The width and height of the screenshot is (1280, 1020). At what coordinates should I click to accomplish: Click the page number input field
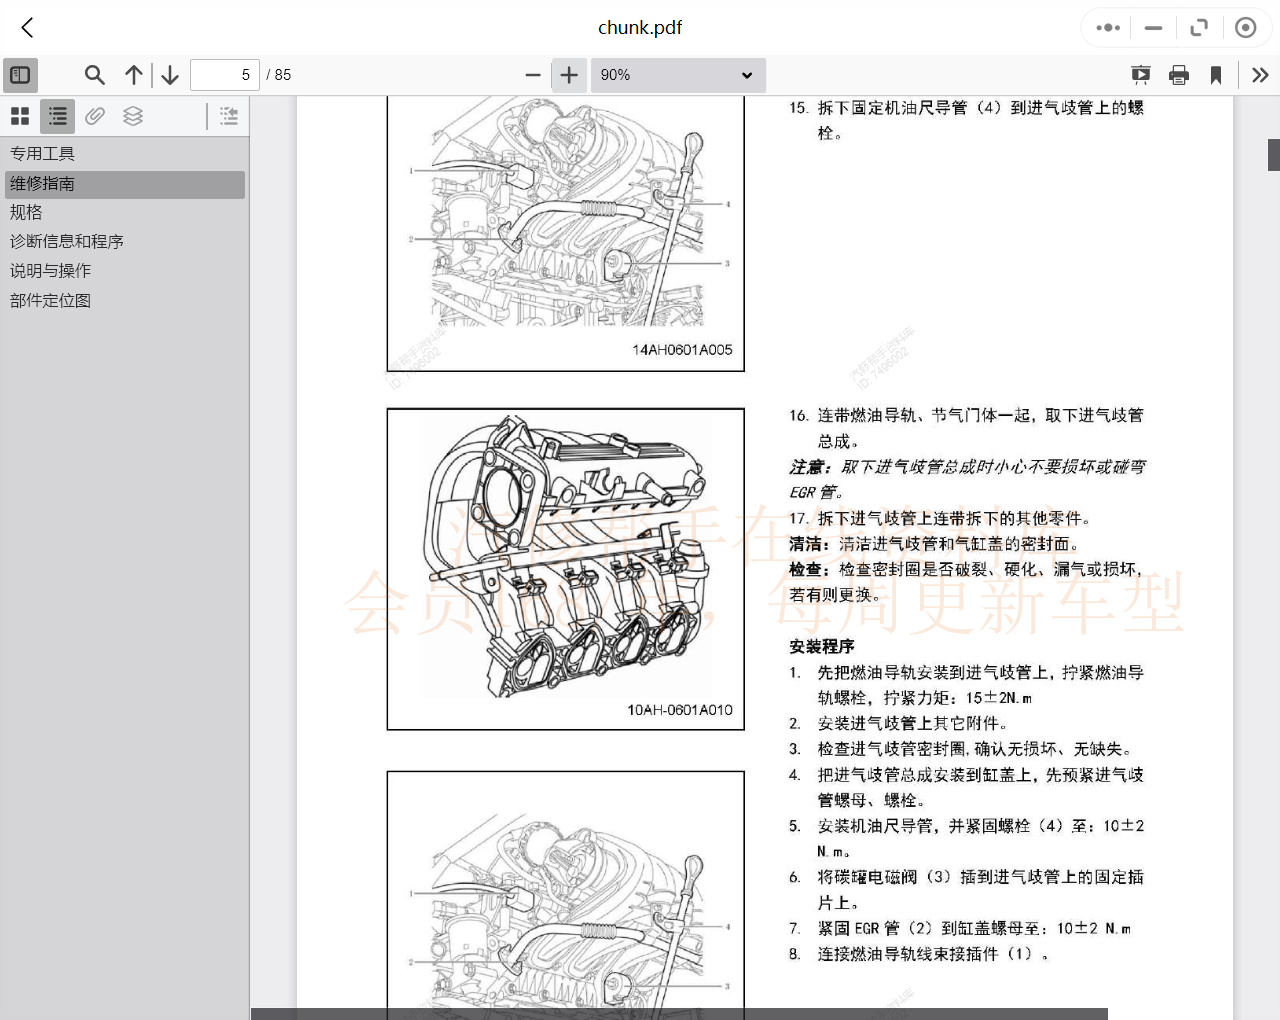[224, 75]
